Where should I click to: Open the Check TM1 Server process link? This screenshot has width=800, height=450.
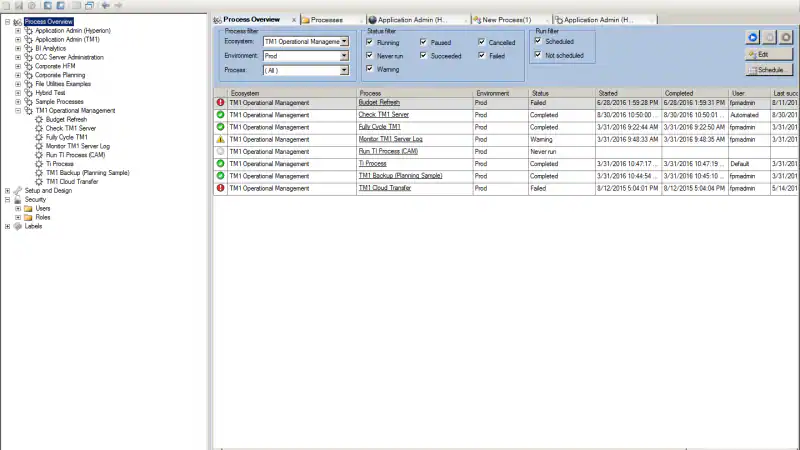pos(384,115)
